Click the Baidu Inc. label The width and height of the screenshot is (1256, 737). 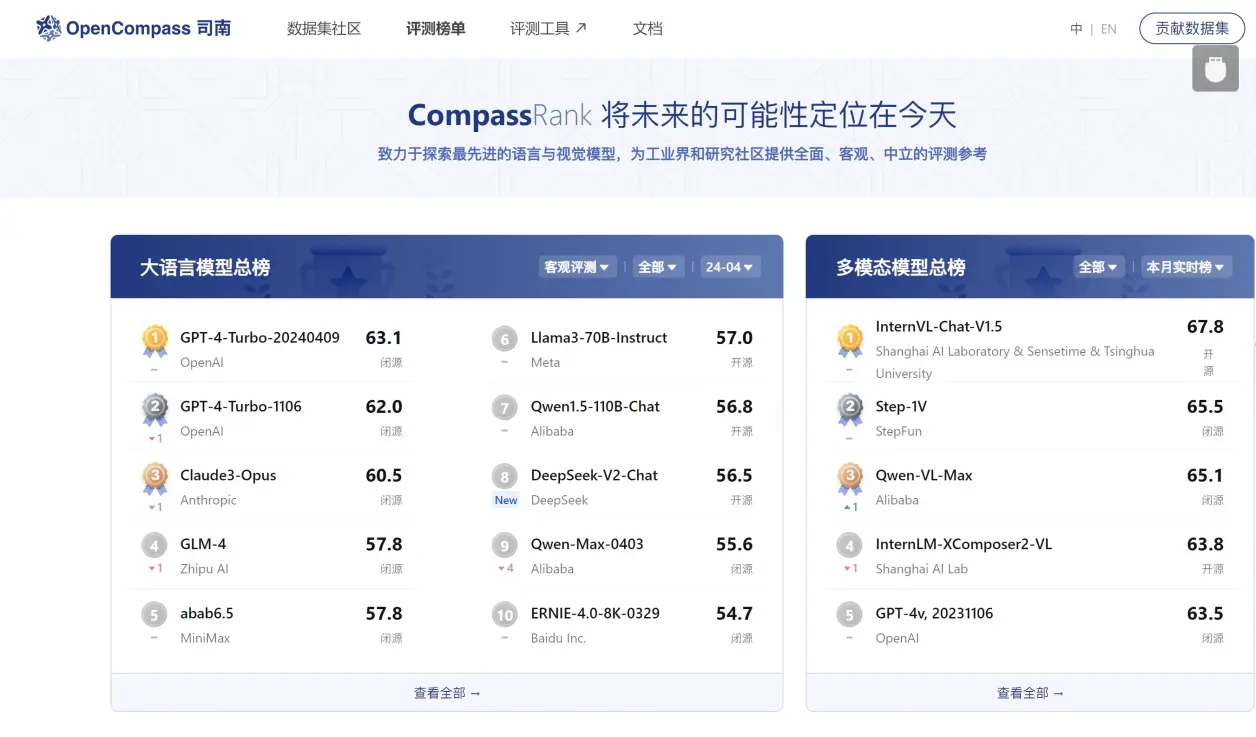click(559, 638)
